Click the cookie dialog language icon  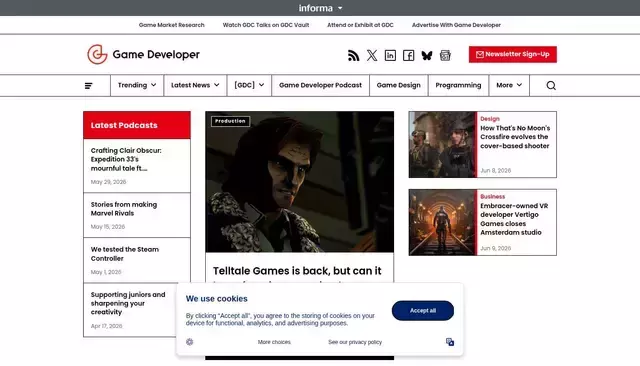tap(450, 342)
